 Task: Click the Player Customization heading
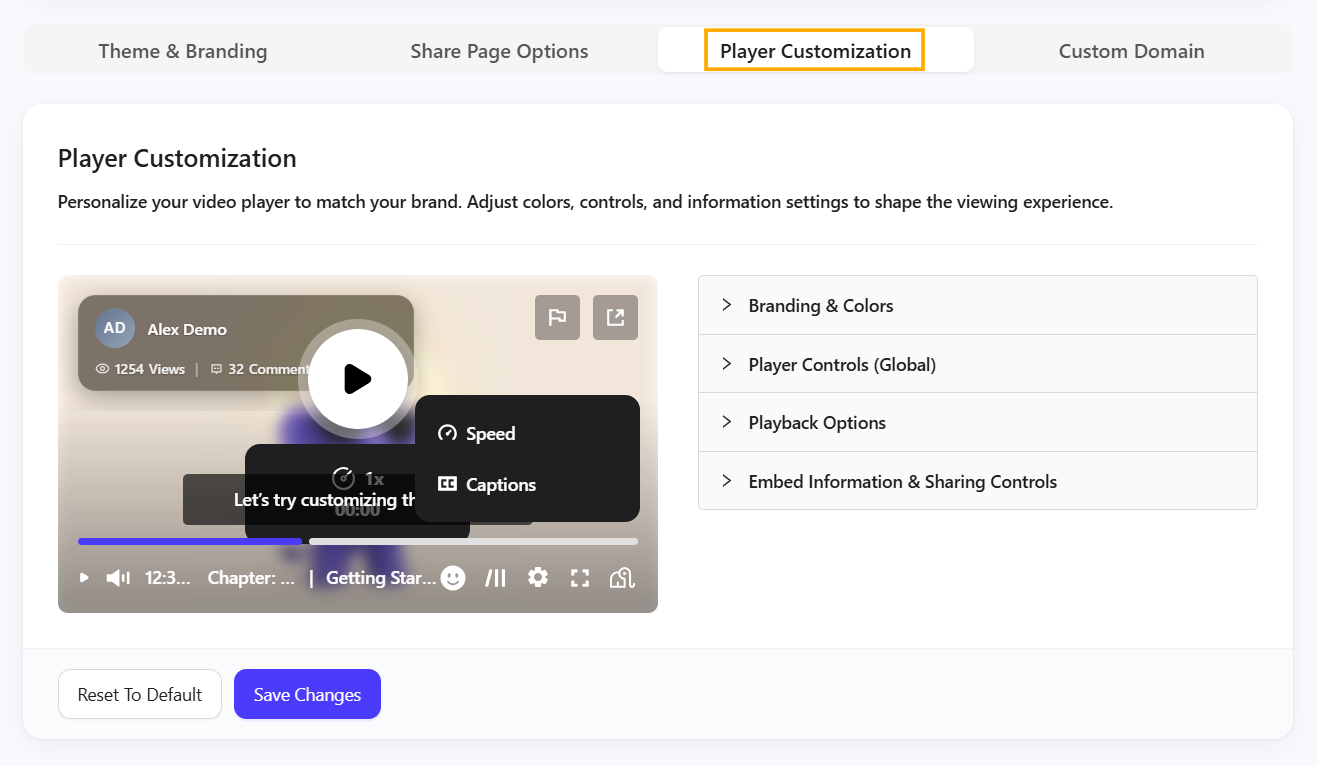tap(177, 158)
